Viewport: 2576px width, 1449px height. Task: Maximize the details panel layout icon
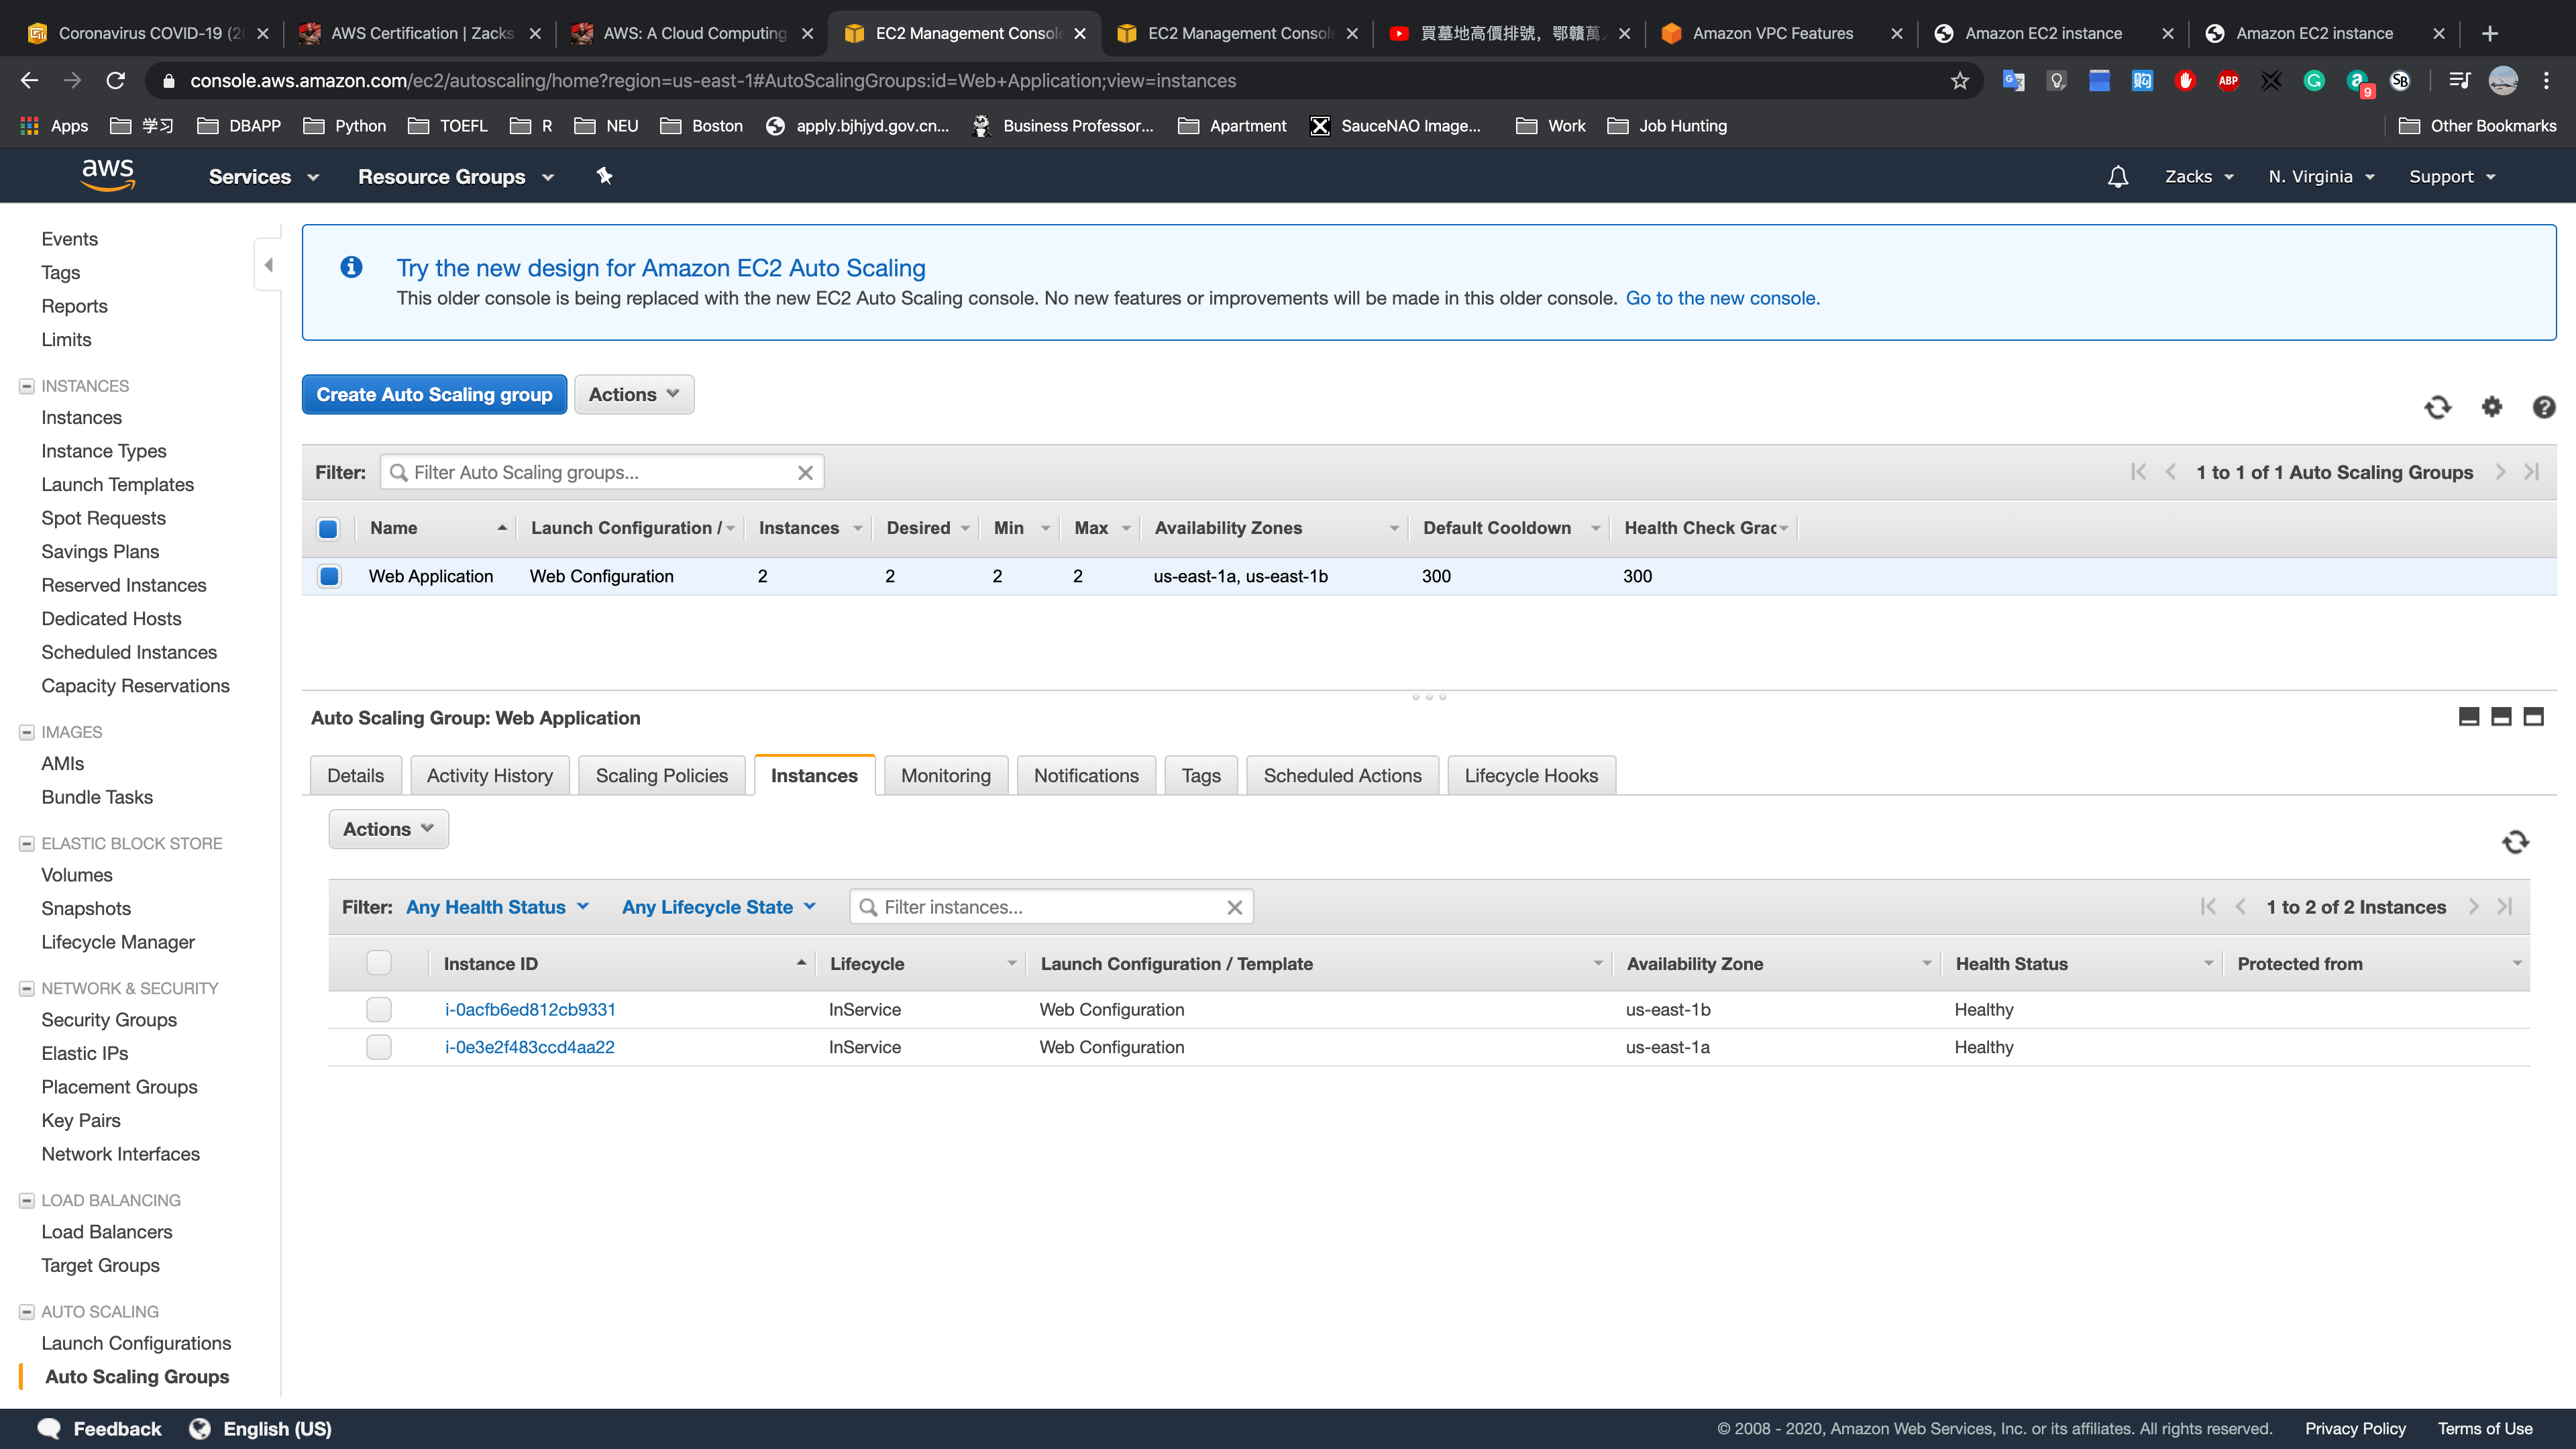click(x=2533, y=717)
